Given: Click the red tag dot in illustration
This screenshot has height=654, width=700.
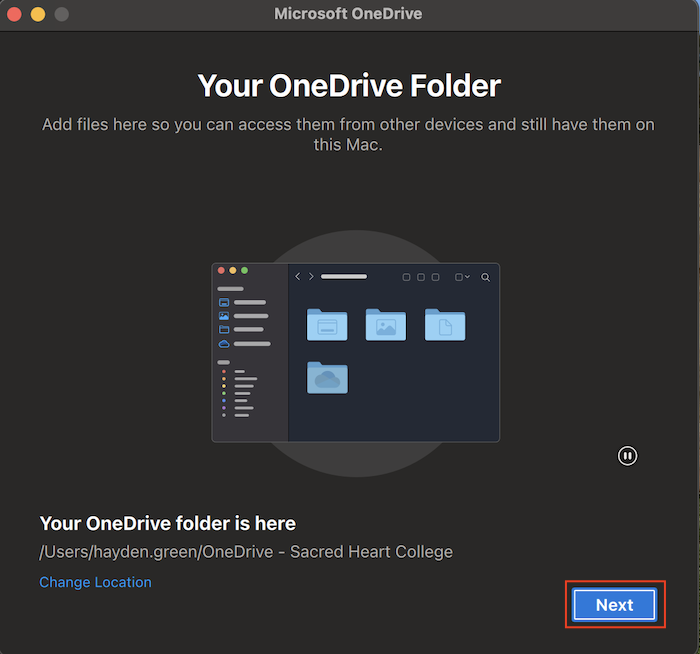Looking at the screenshot, I should (x=223, y=371).
